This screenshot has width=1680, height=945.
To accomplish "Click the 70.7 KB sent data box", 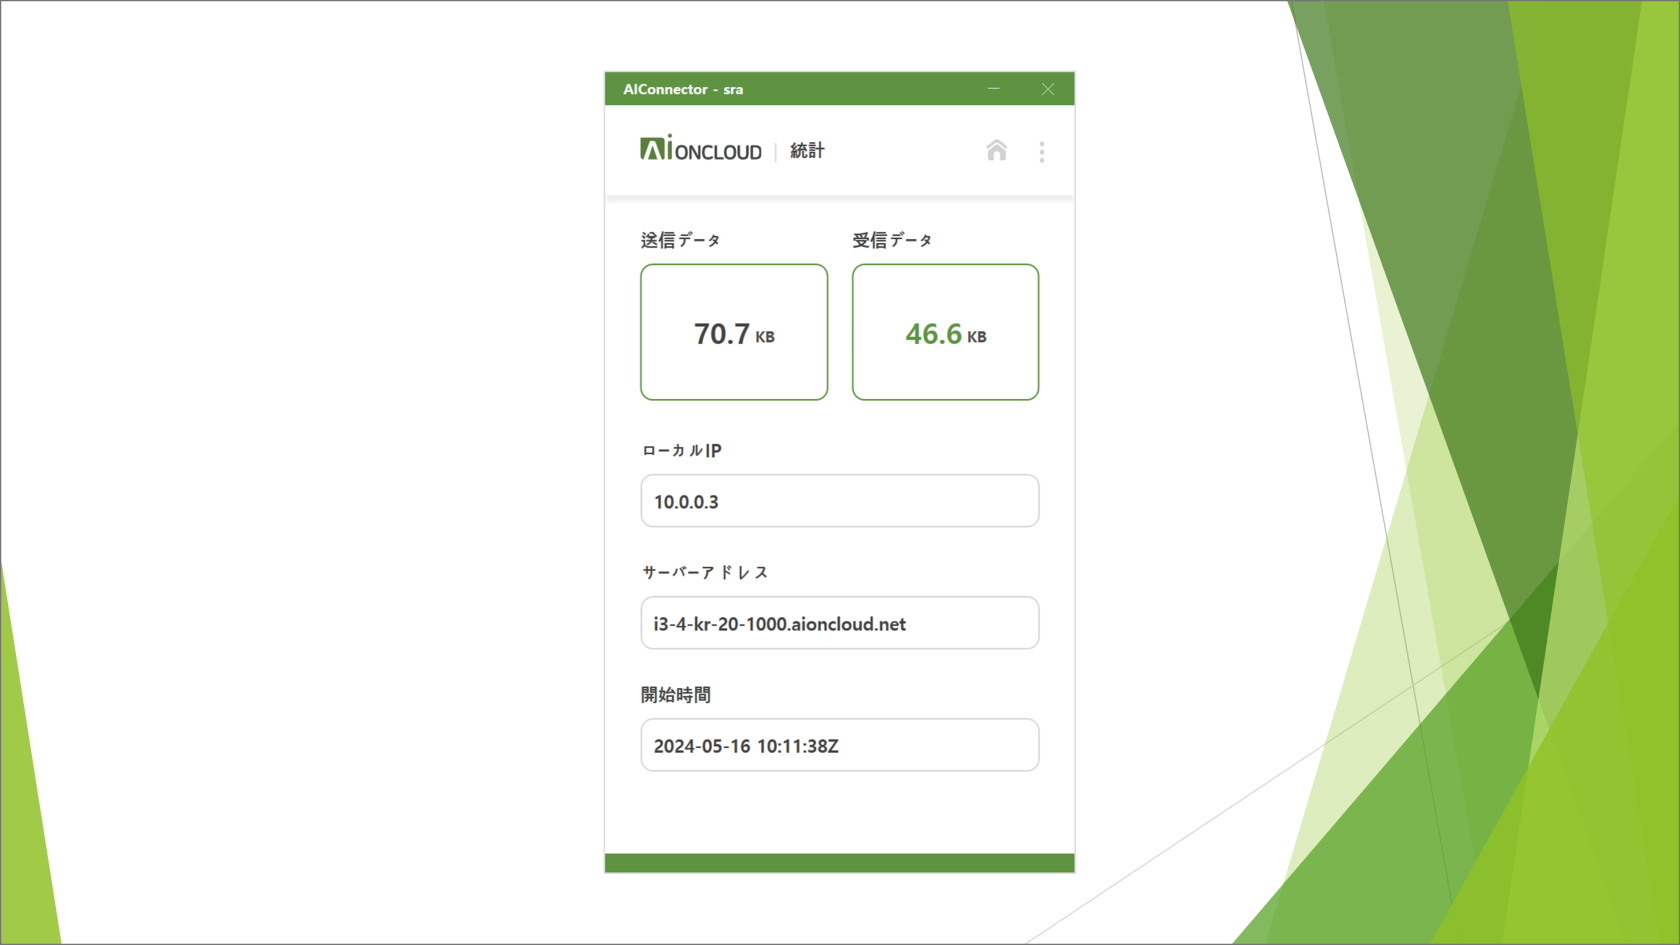I will point(734,332).
